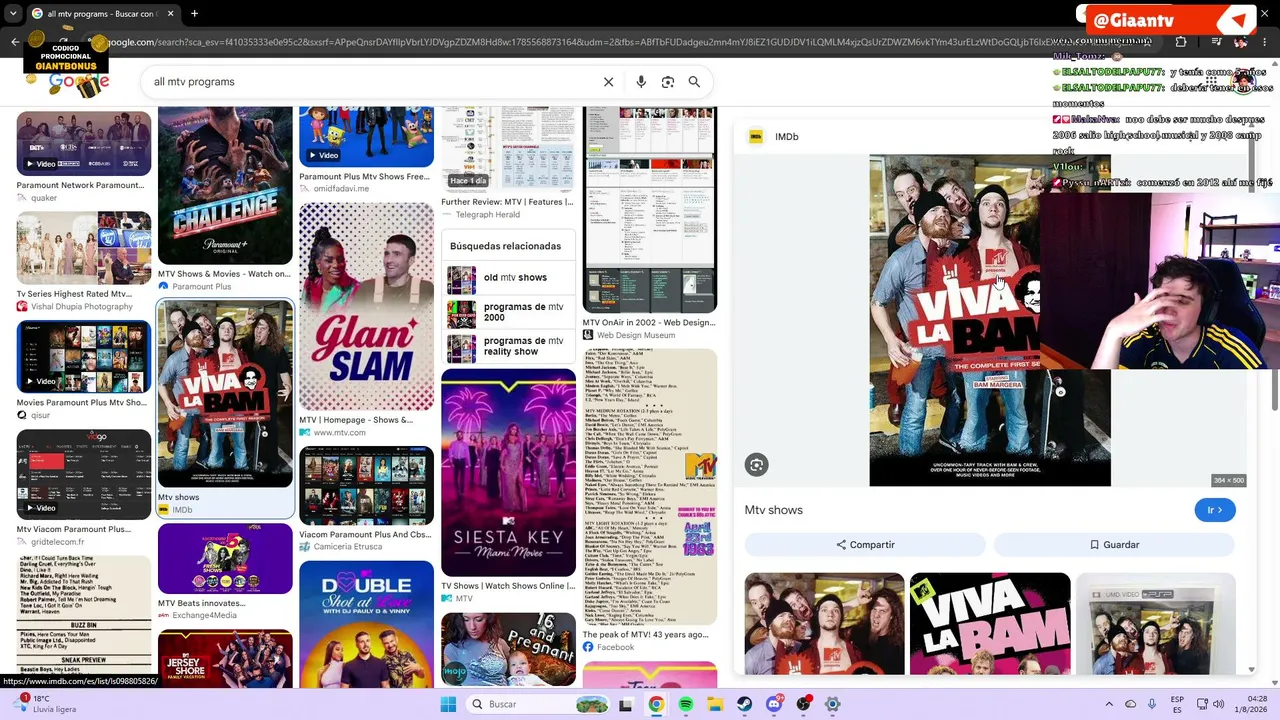Click the 'Exchange4Media' source label
The image size is (1280, 720).
point(205,616)
